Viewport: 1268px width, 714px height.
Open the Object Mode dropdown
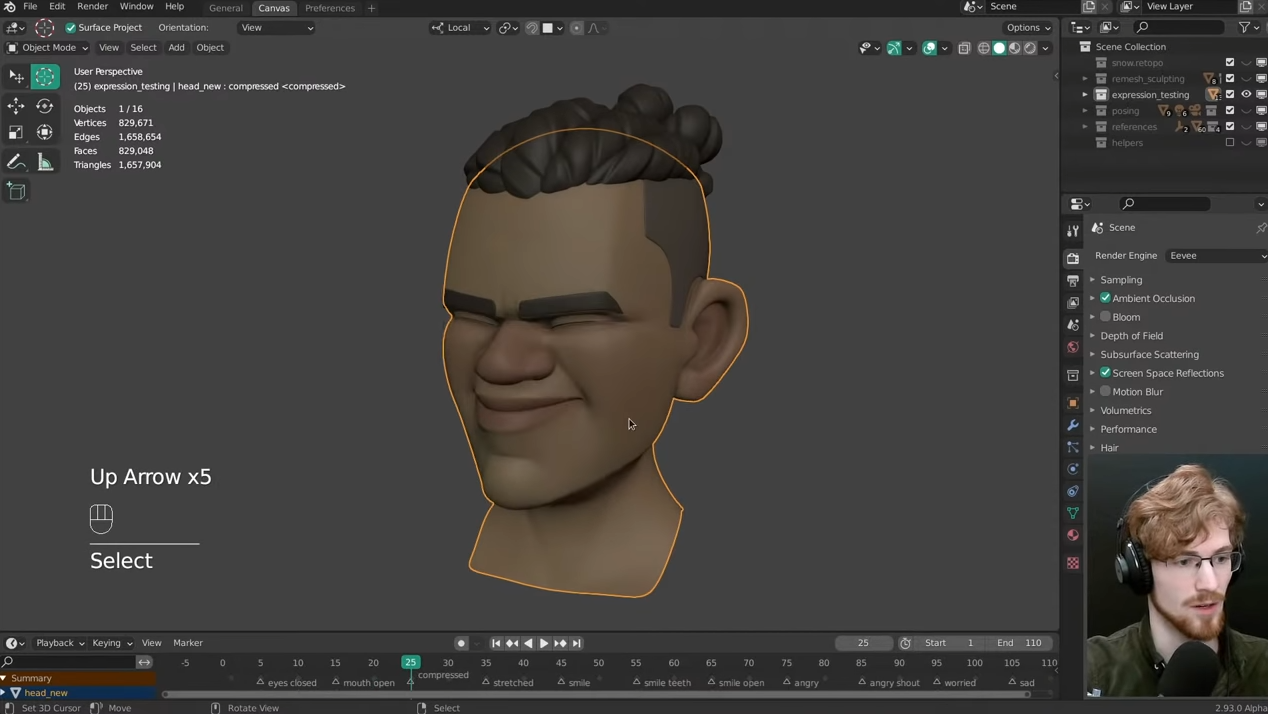click(48, 48)
